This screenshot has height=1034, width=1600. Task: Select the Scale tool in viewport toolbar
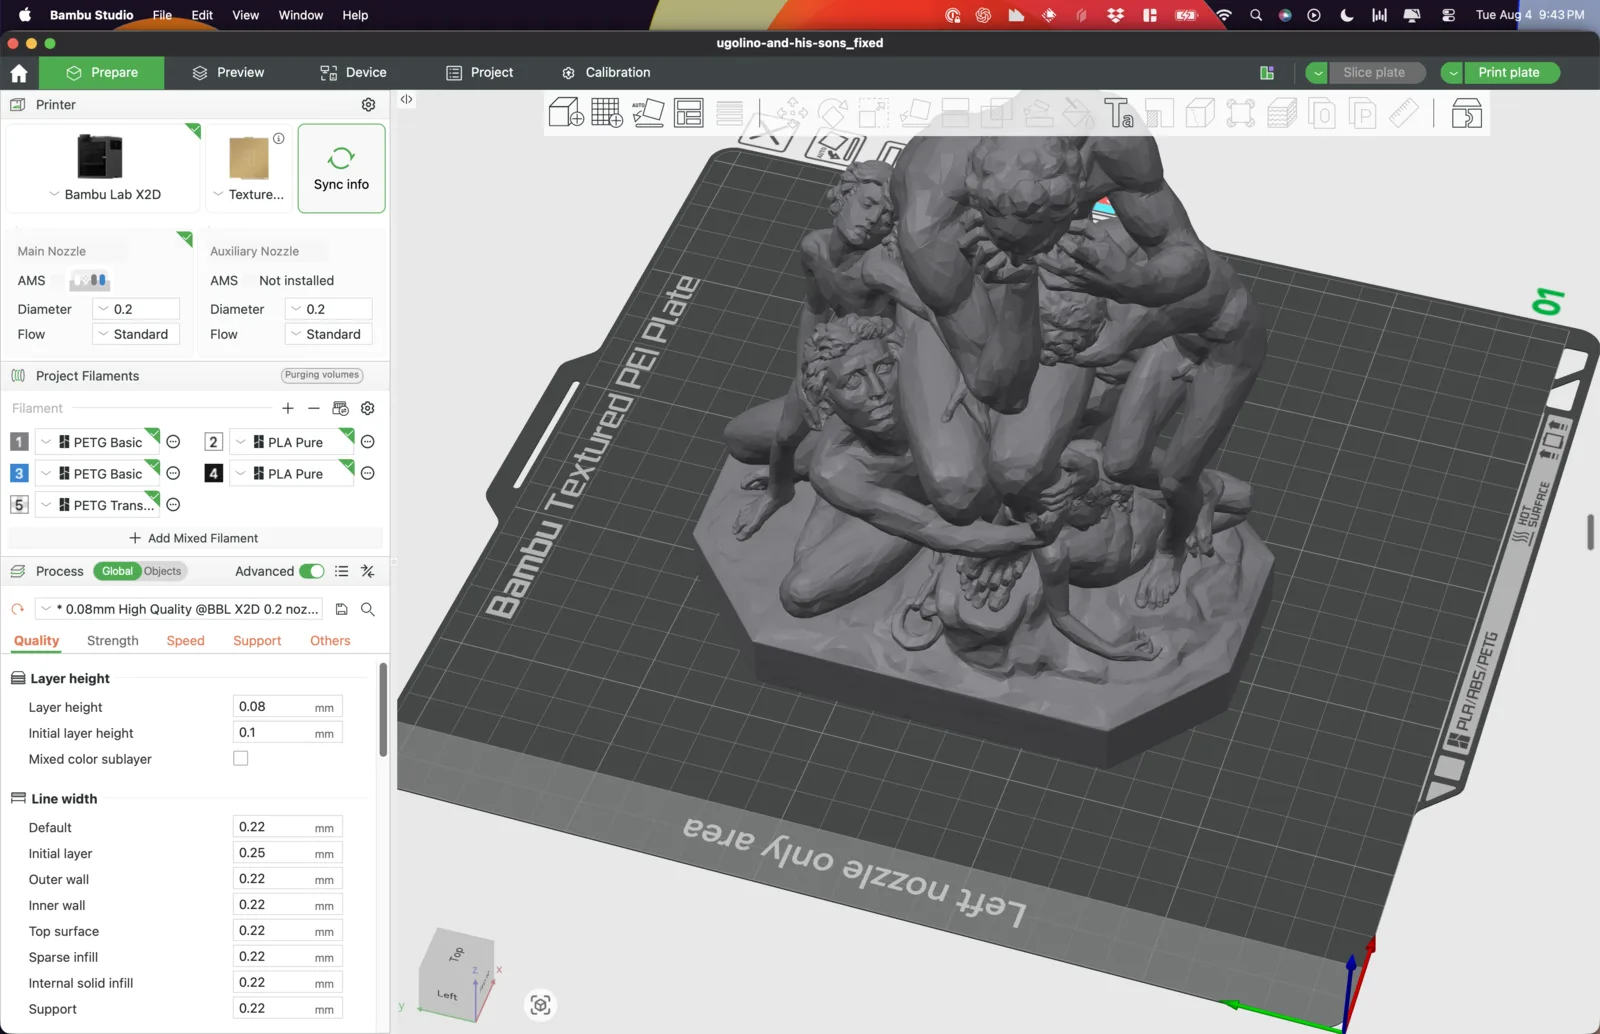[x=874, y=113]
